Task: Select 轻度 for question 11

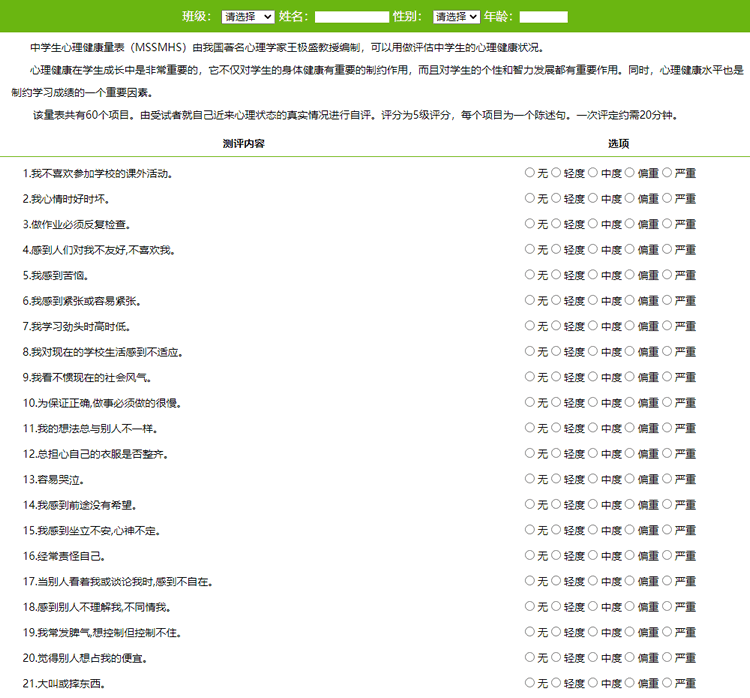Action: (x=556, y=427)
